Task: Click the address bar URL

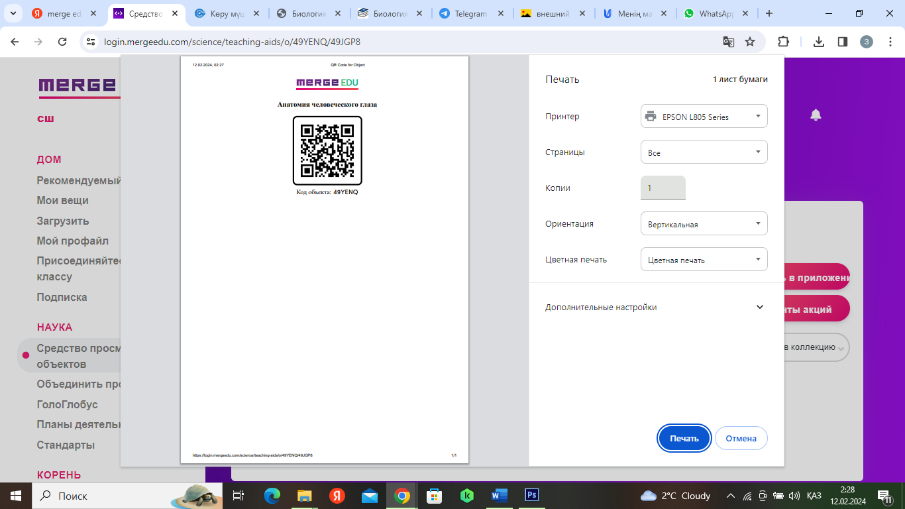Action: click(x=232, y=42)
